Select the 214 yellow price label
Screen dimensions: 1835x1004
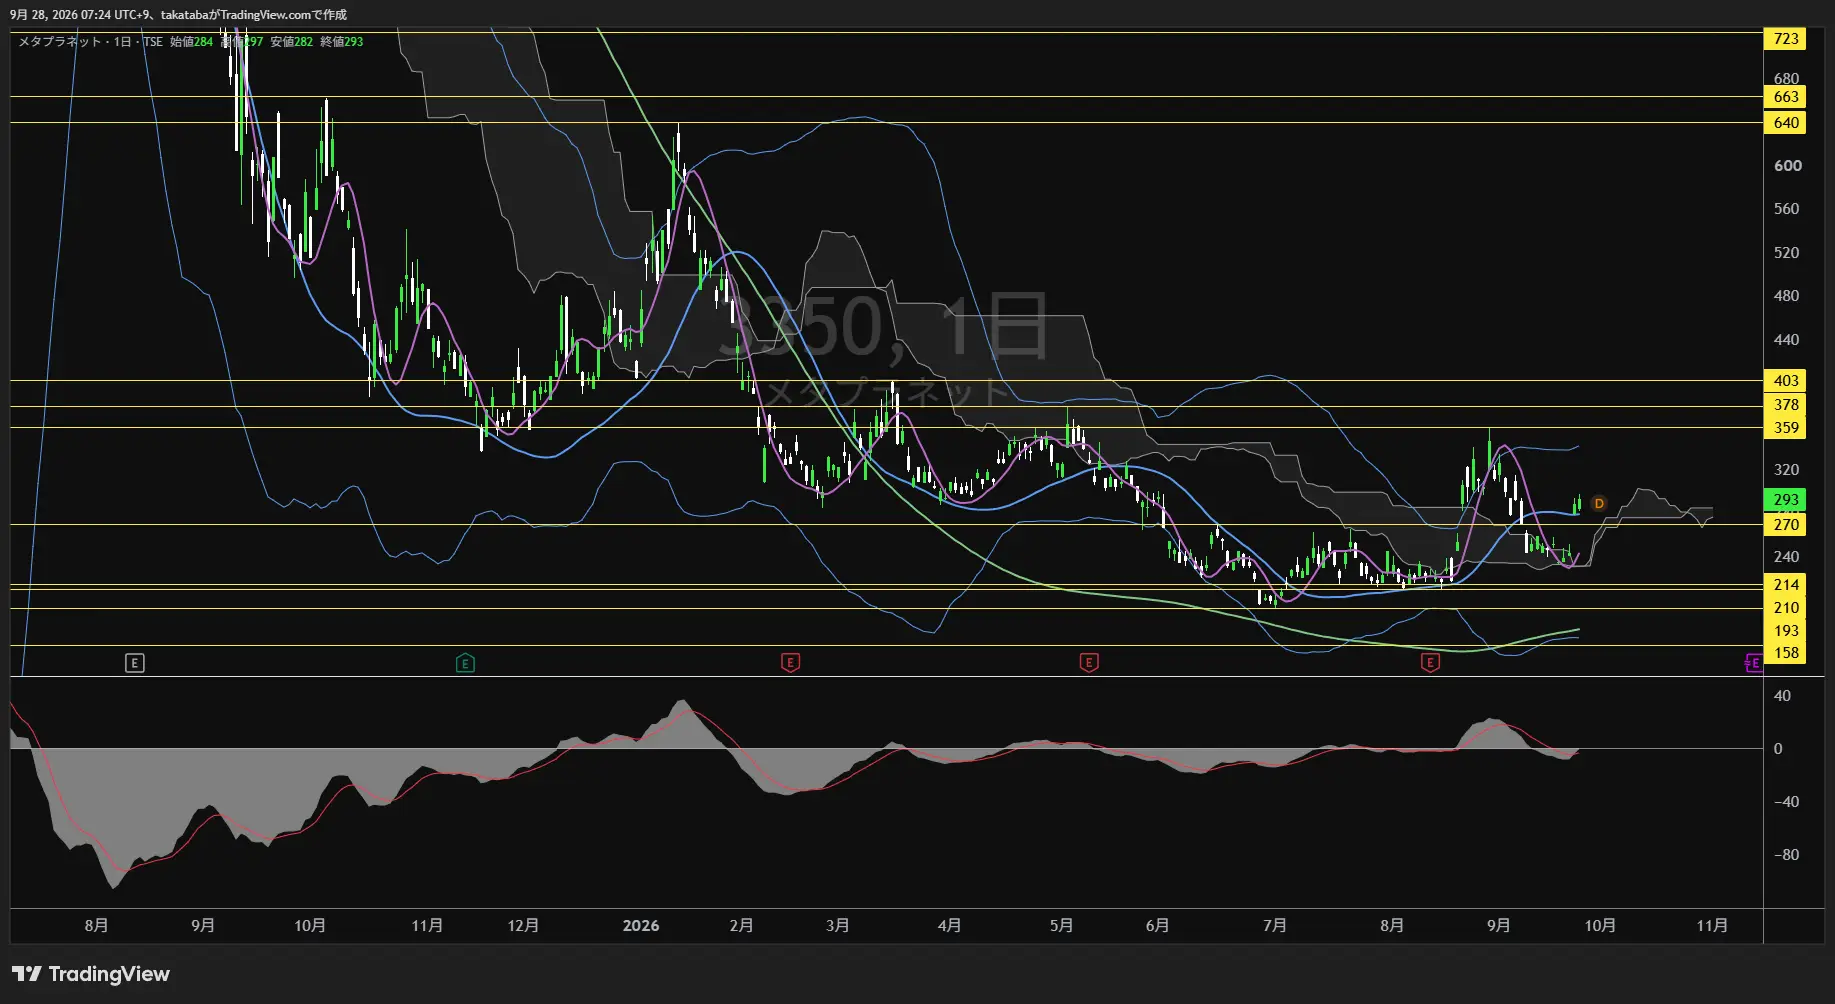pyautogui.click(x=1786, y=584)
